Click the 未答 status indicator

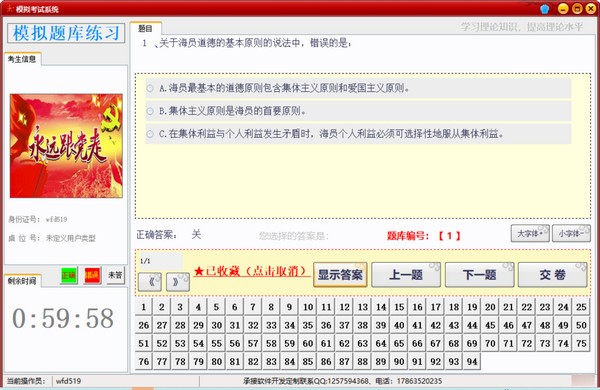click(115, 275)
